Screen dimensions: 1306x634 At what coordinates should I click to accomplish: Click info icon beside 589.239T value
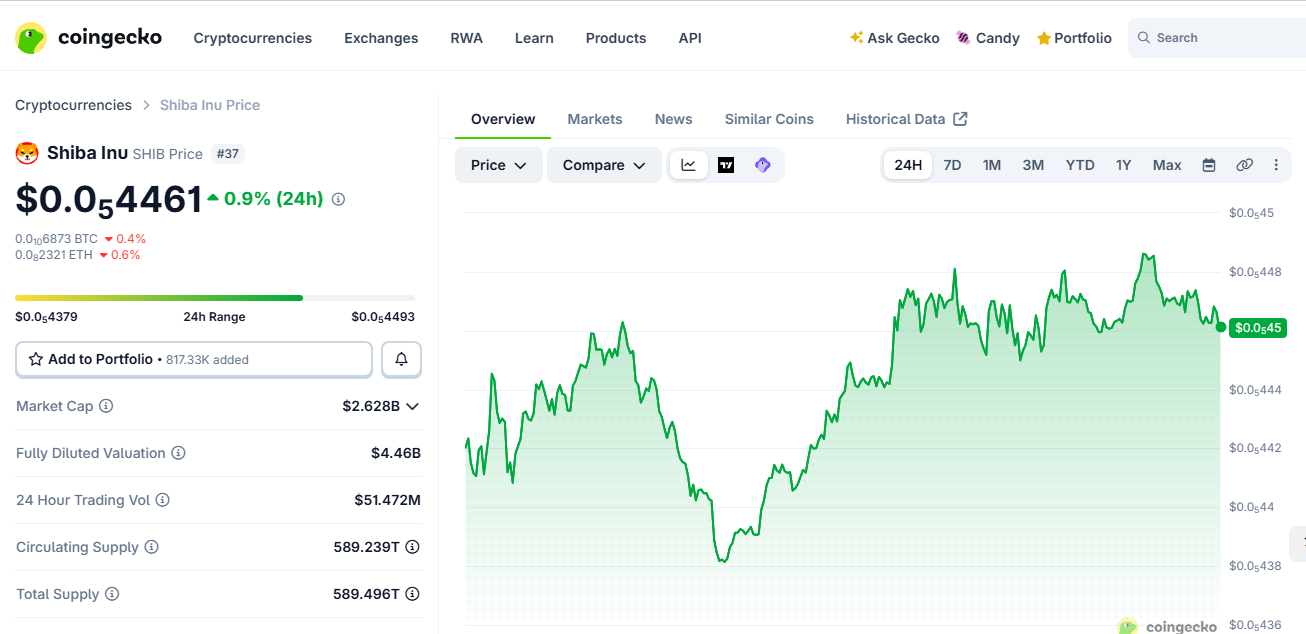(412, 547)
